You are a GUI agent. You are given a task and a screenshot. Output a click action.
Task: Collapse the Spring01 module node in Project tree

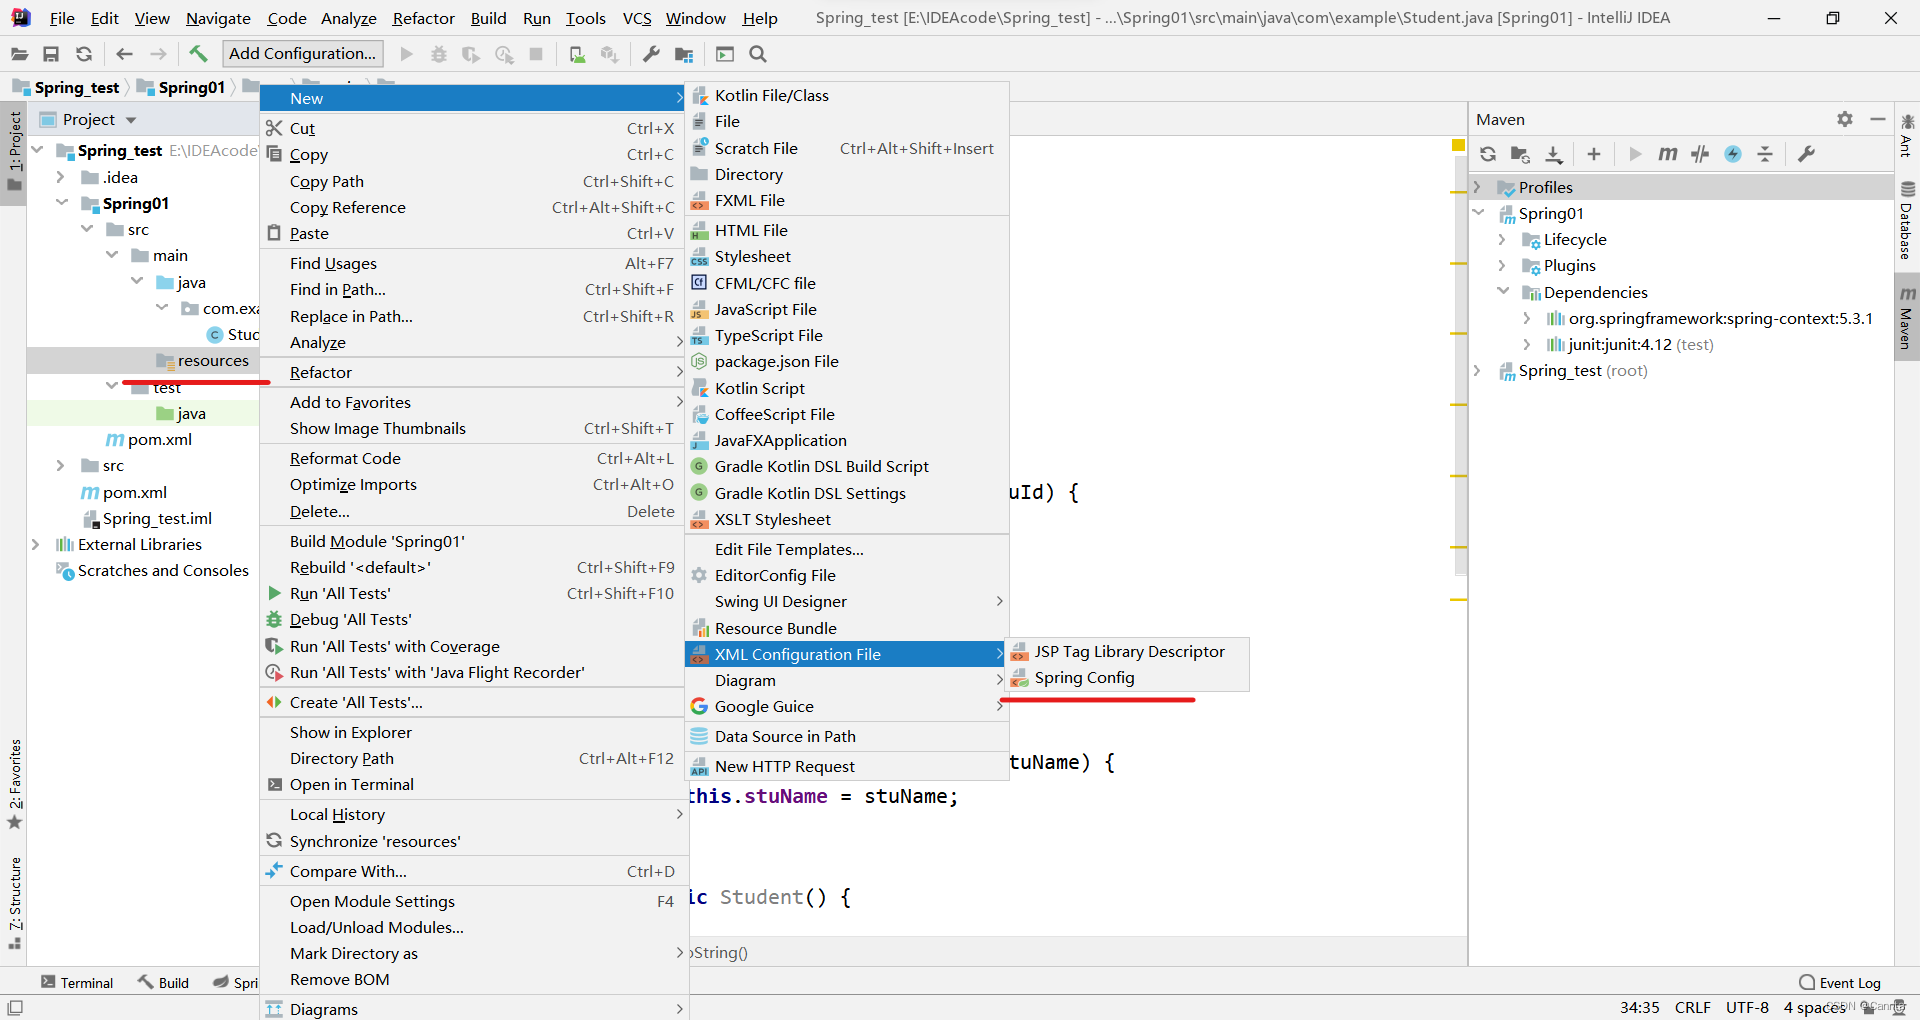point(60,203)
